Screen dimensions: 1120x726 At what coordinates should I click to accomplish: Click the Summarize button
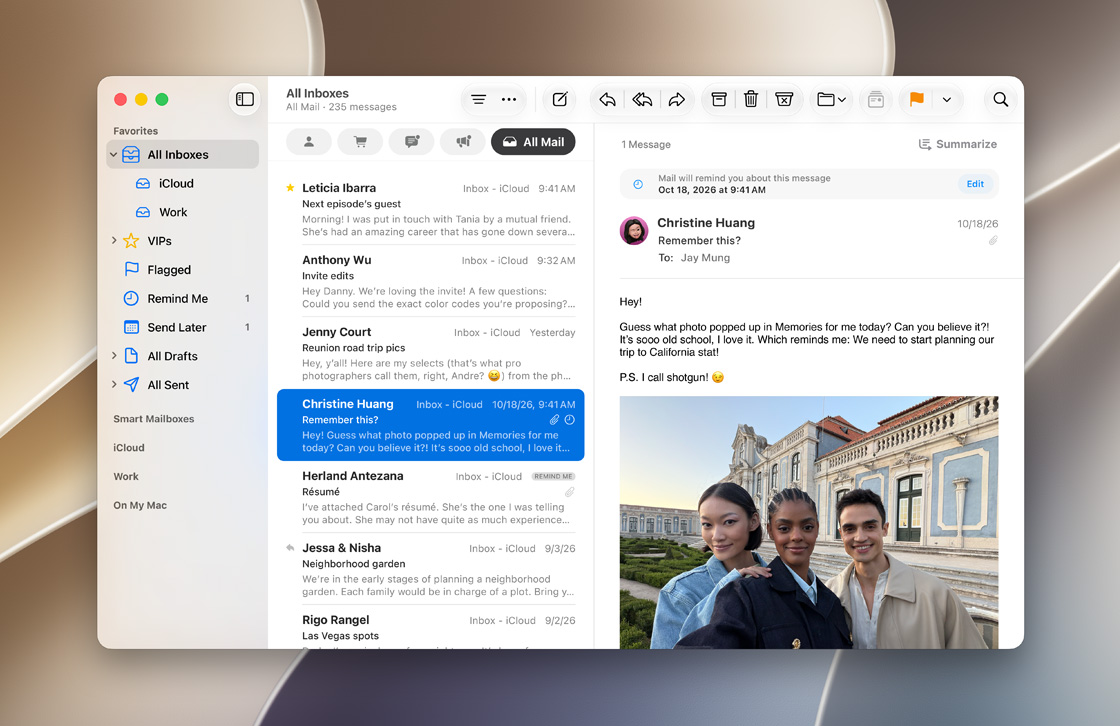[957, 144]
